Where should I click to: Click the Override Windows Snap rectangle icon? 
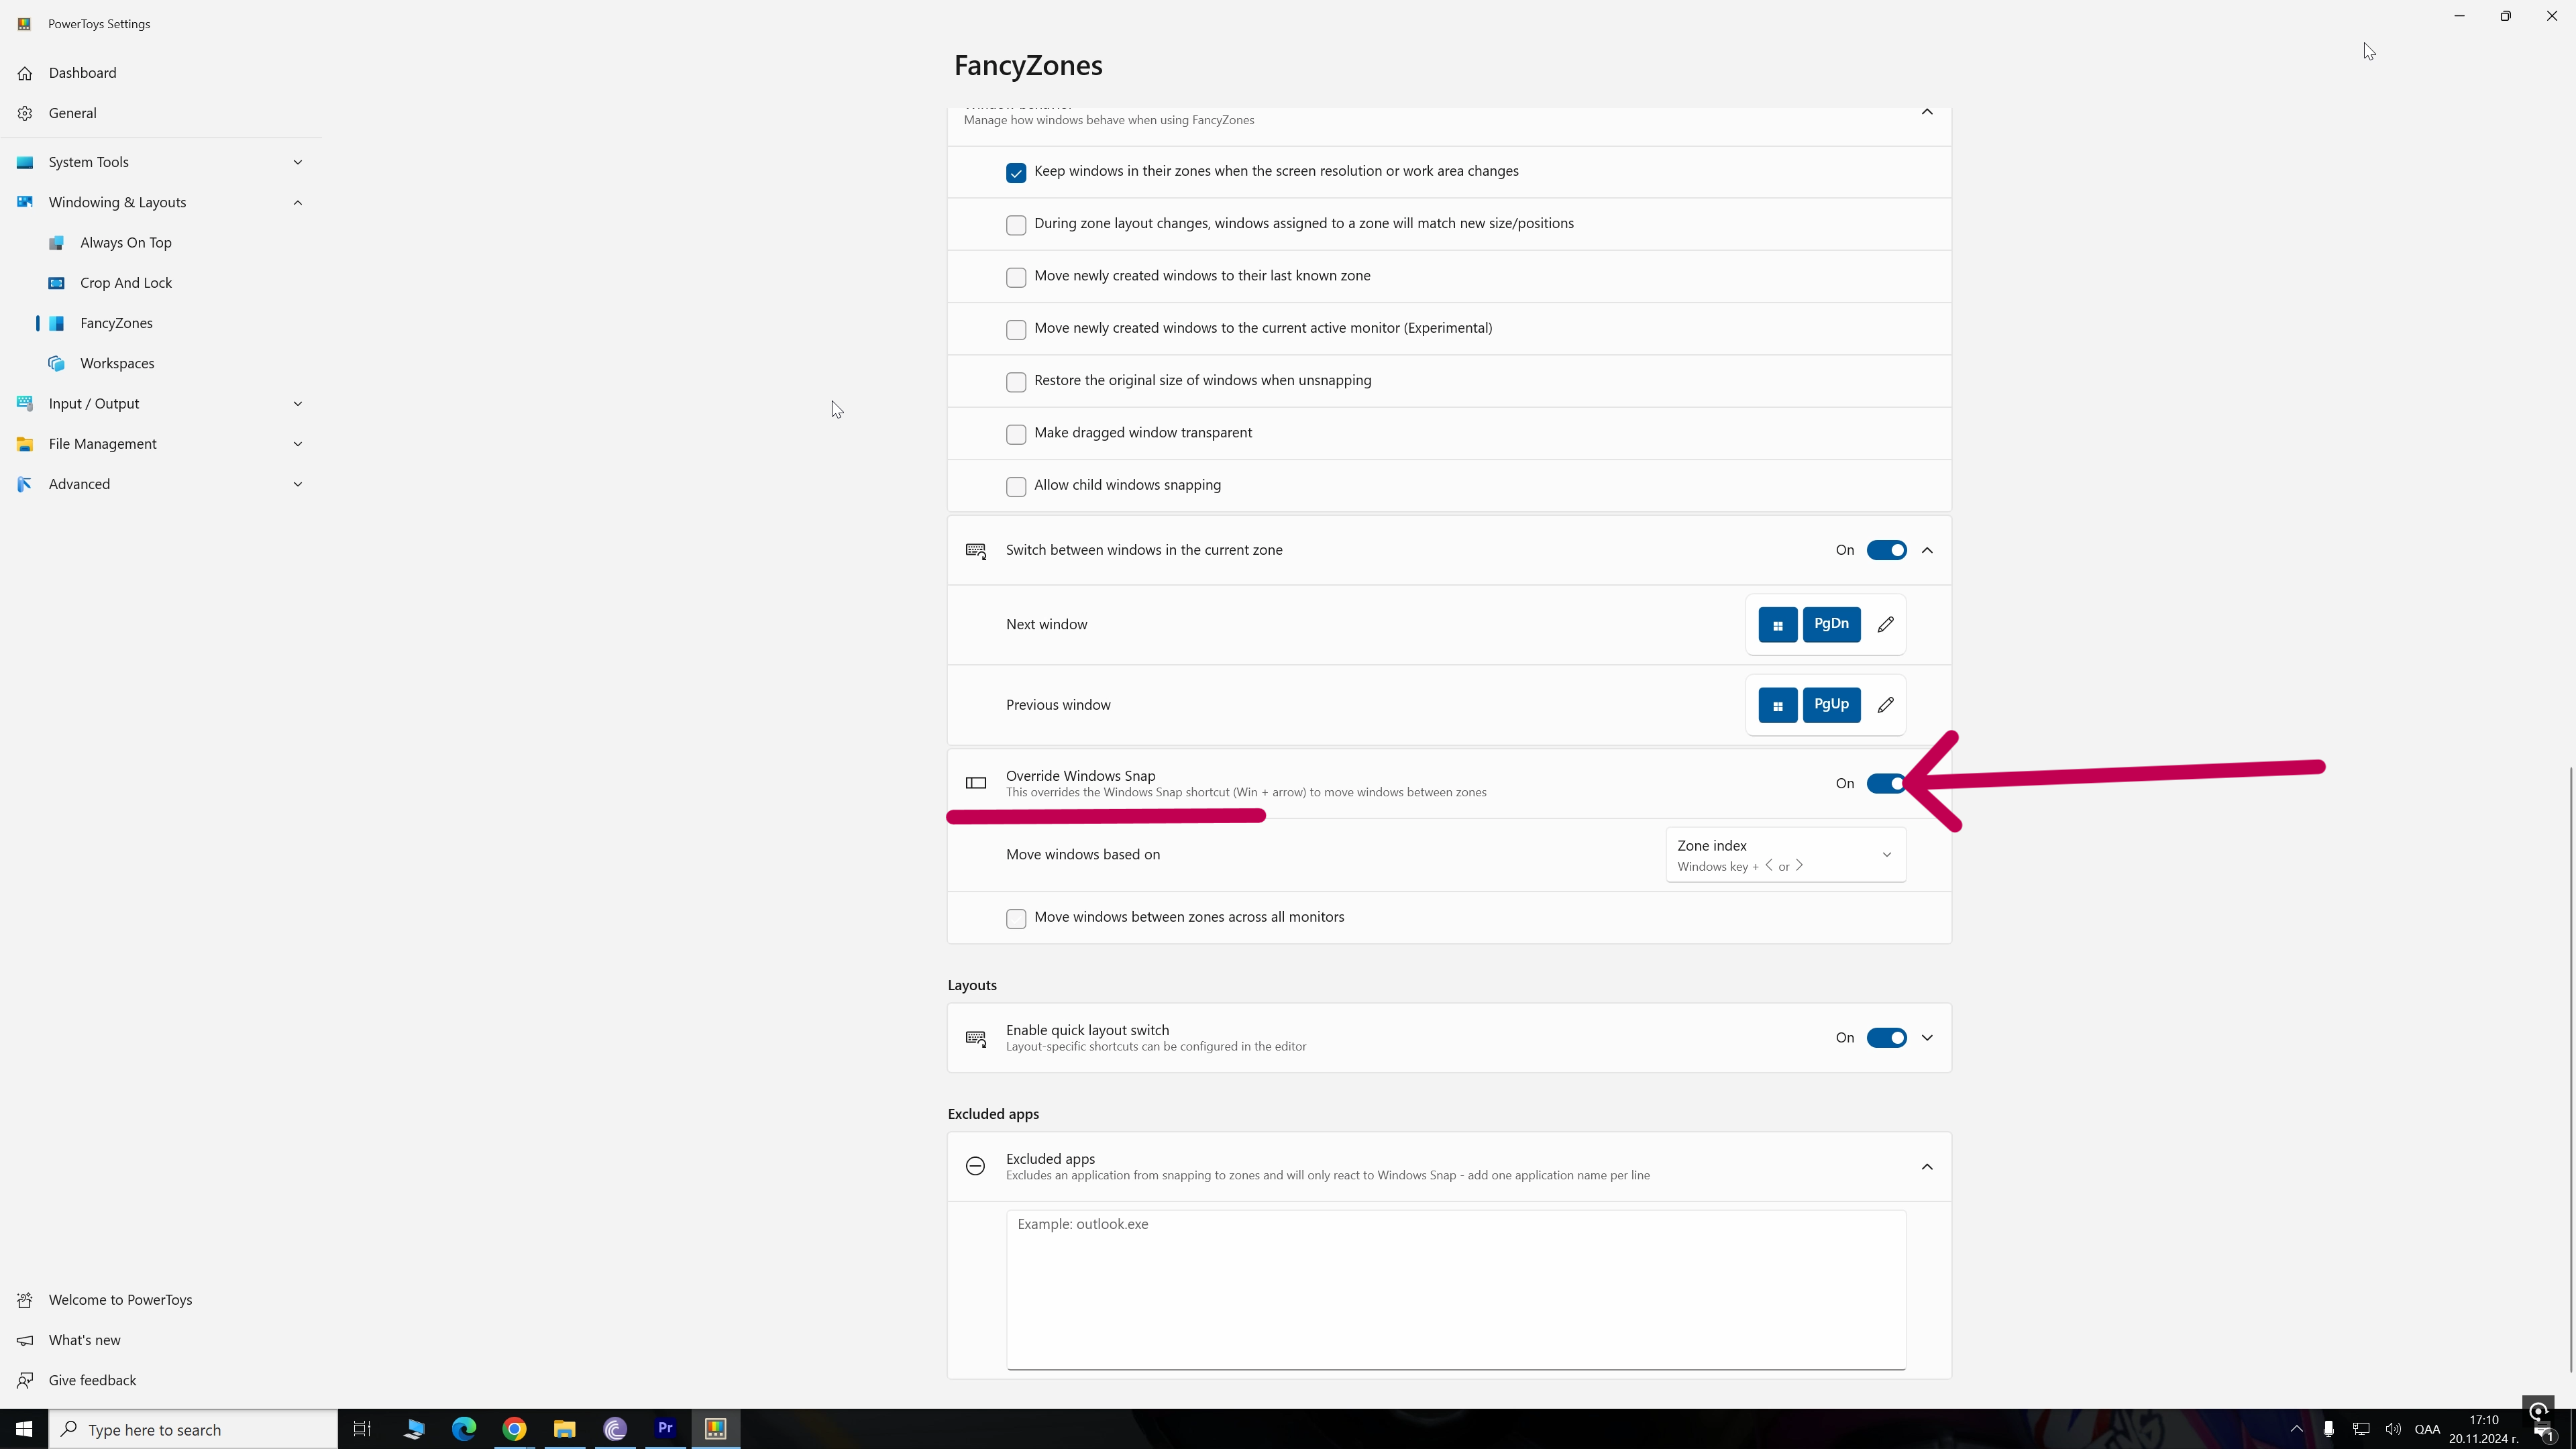tap(975, 783)
